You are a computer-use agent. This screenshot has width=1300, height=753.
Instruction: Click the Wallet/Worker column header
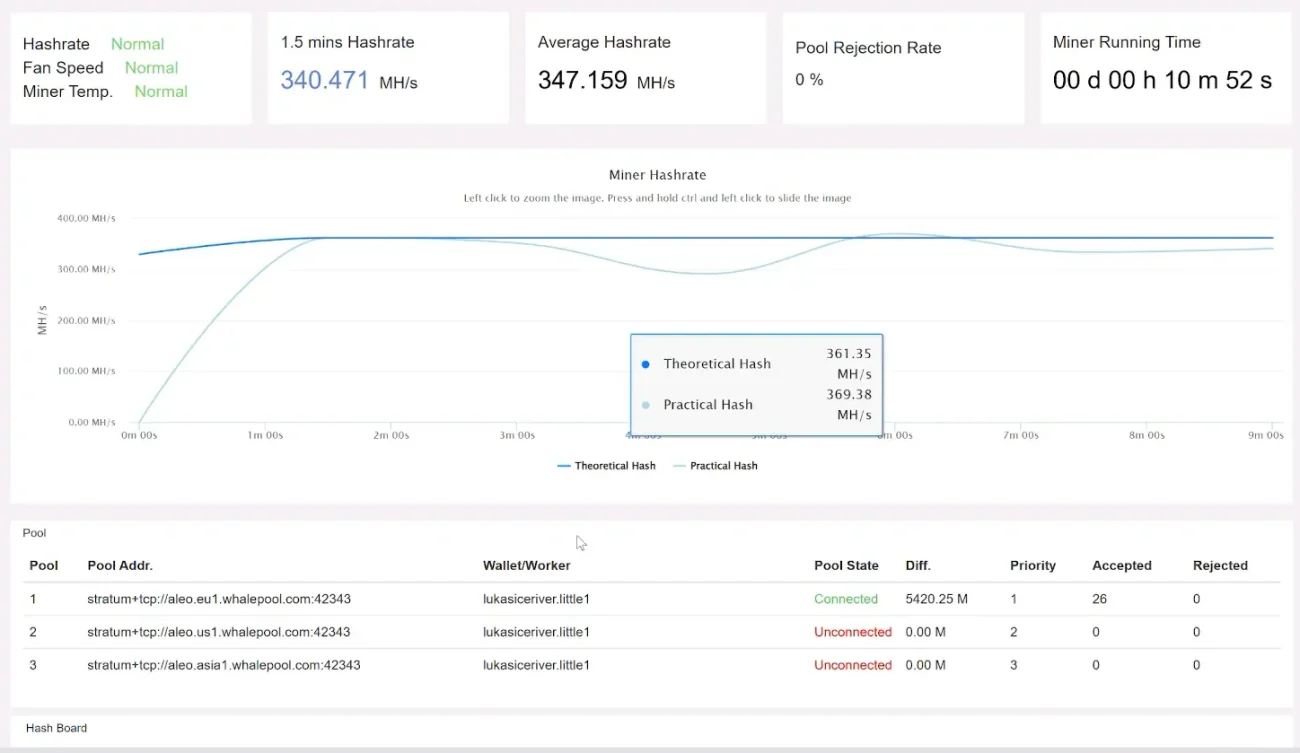click(526, 566)
